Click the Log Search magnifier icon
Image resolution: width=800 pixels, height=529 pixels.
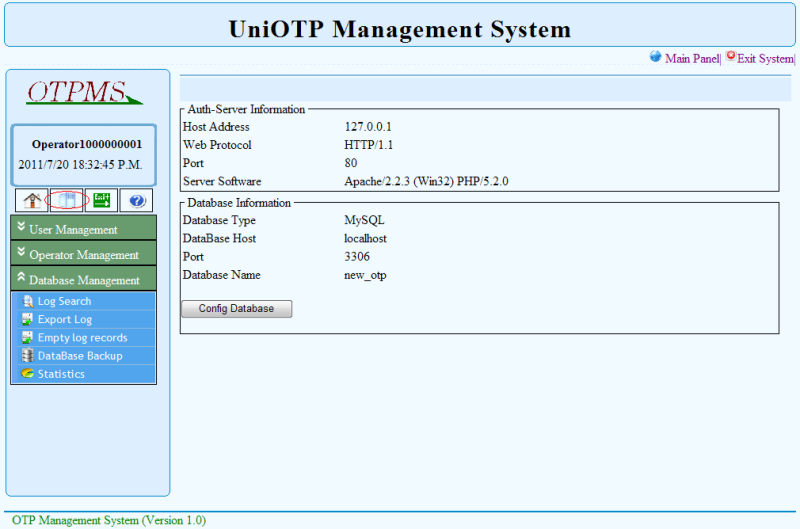click(x=27, y=301)
